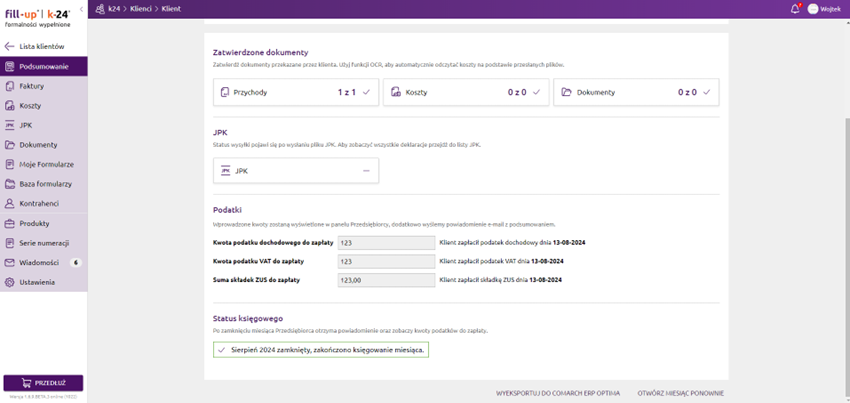Click the Status księgowego heading
The image size is (850, 403).
[248, 318]
